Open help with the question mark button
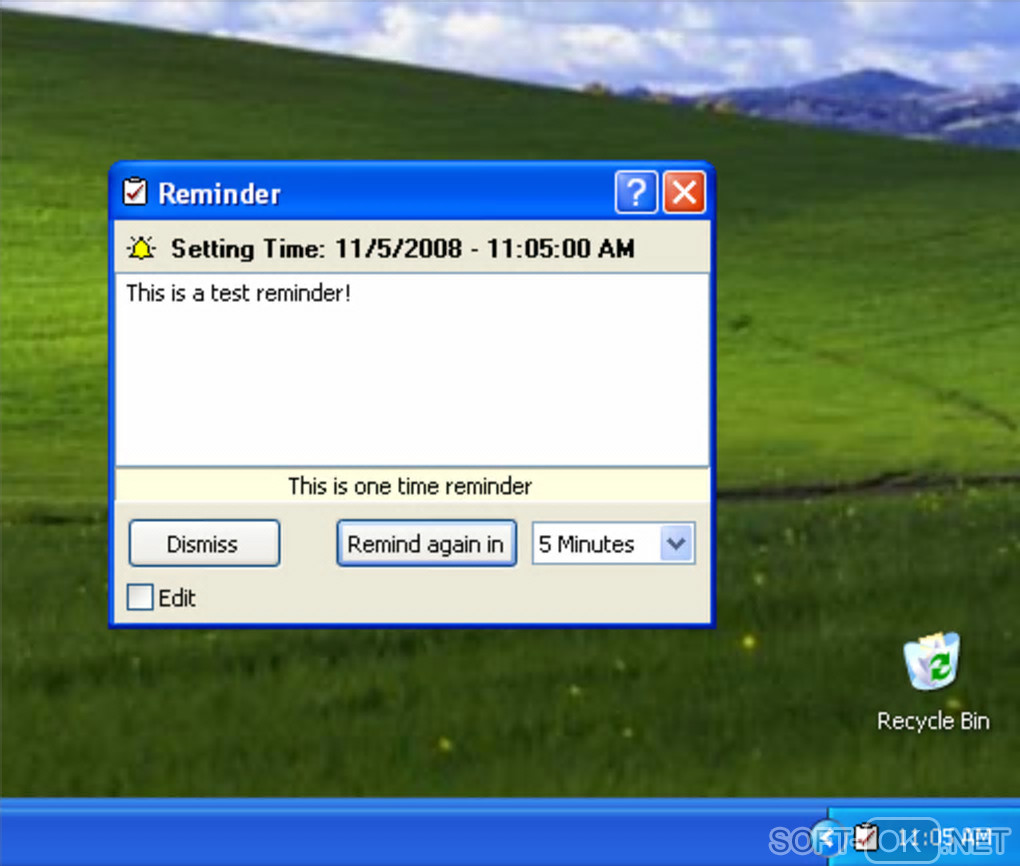The height and width of the screenshot is (866, 1020). pyautogui.click(x=636, y=193)
